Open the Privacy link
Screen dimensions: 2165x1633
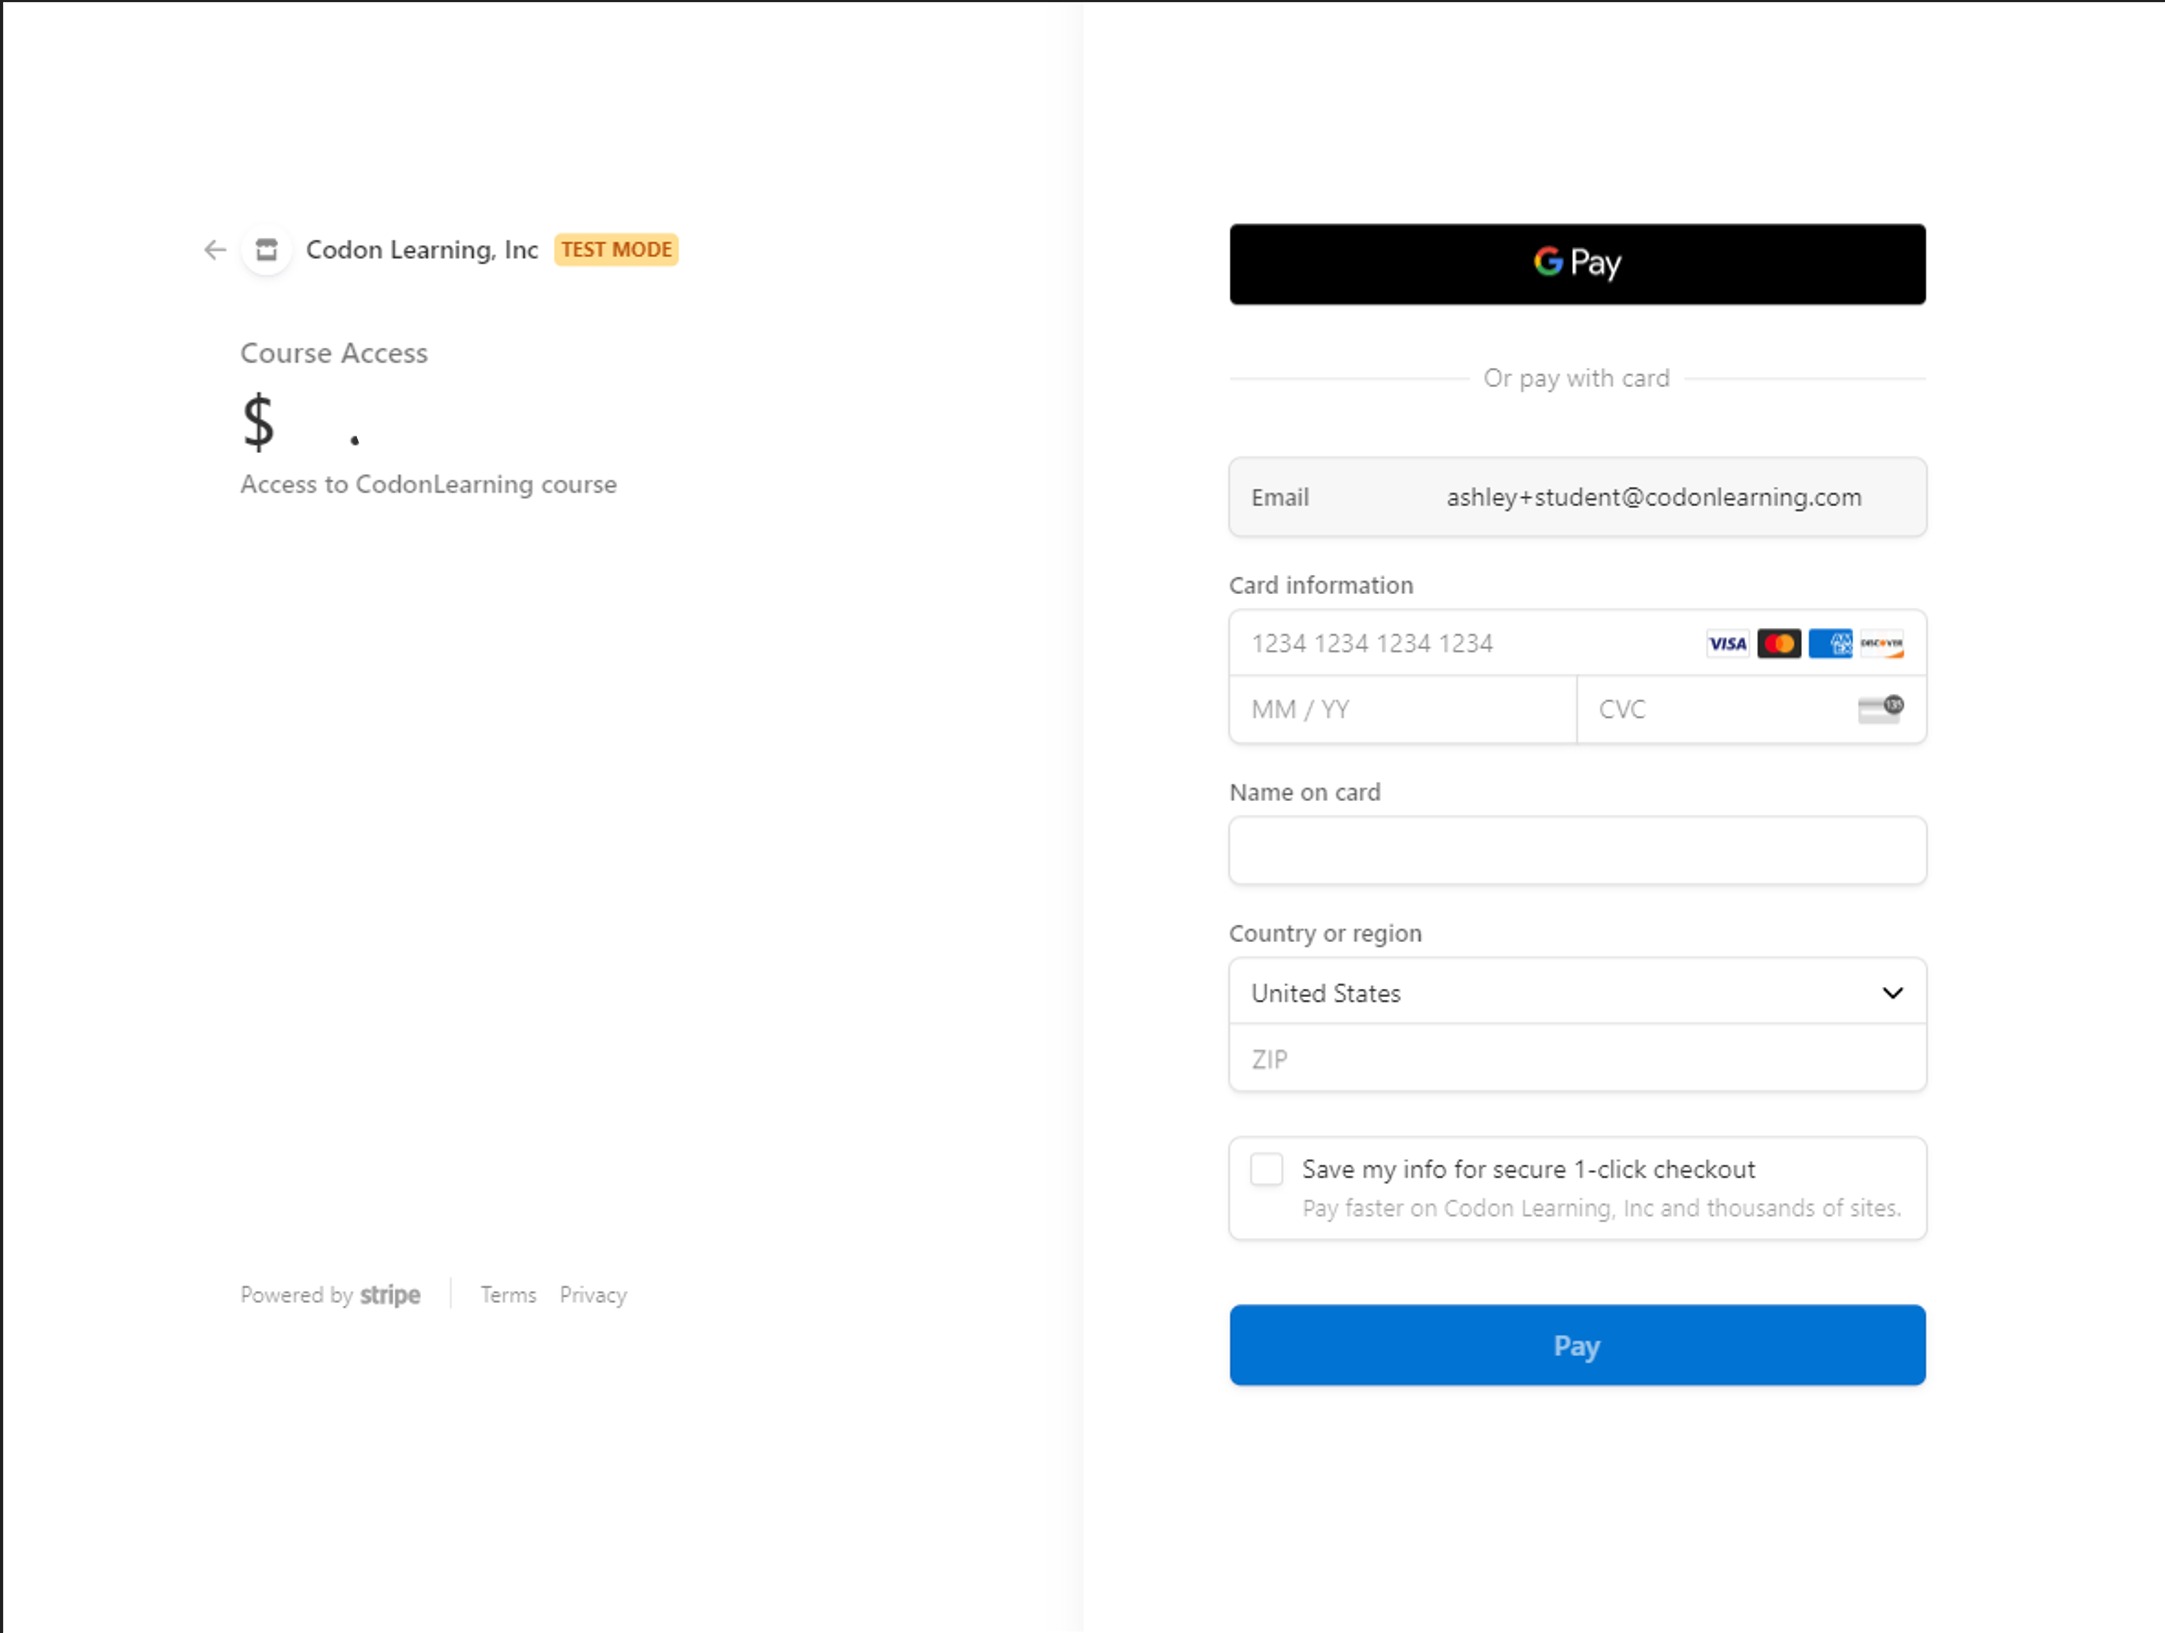(593, 1295)
